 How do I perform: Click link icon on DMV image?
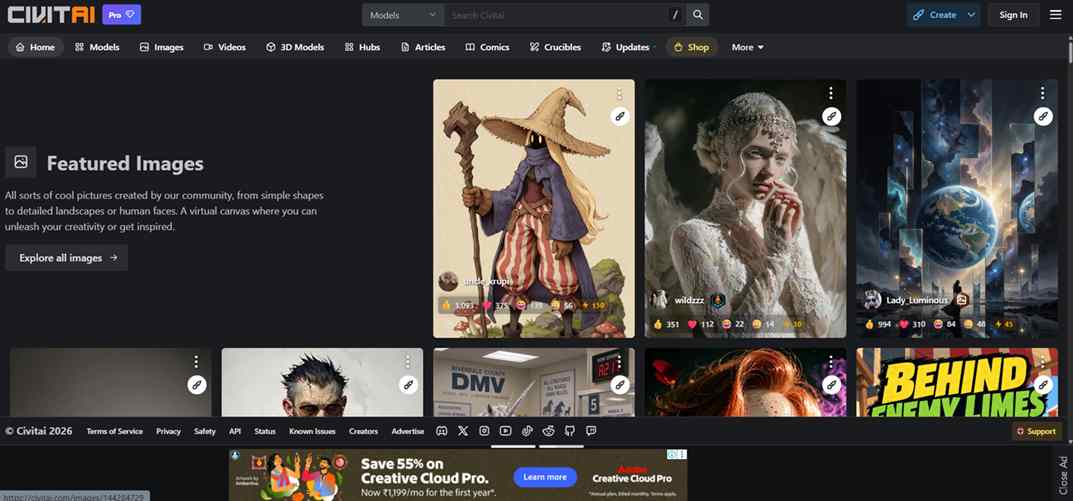620,385
